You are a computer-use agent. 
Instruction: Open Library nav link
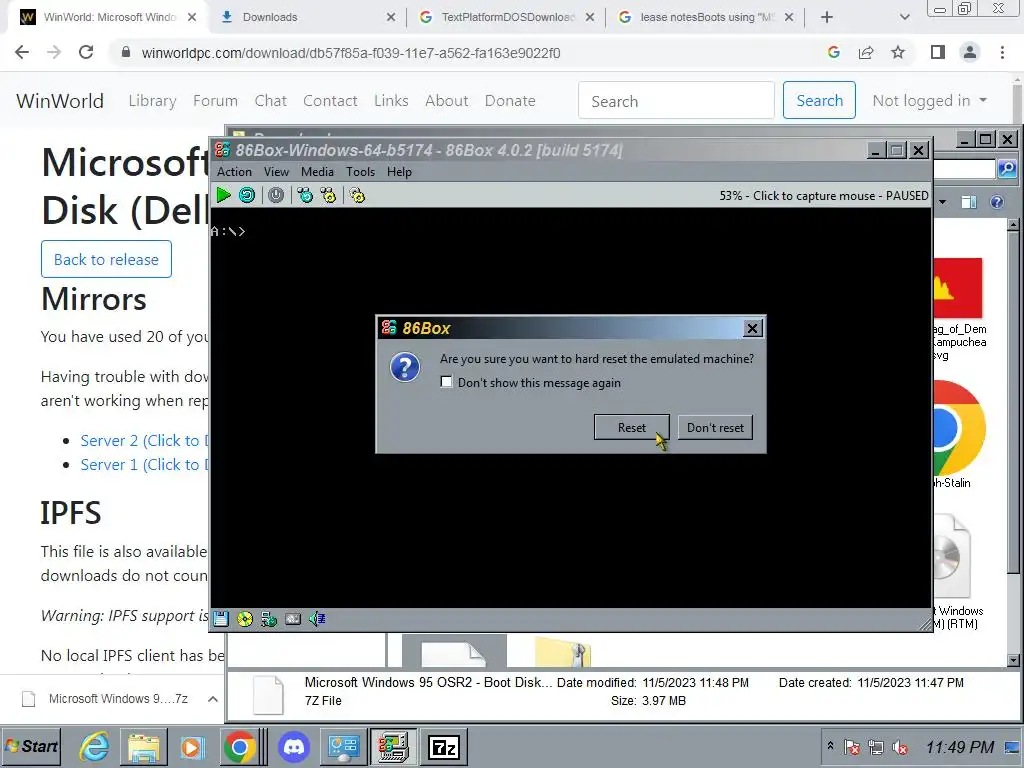(x=152, y=101)
